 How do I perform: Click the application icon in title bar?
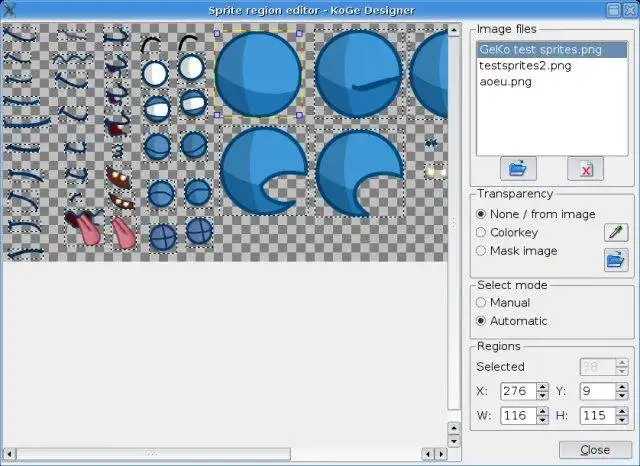coord(9,9)
